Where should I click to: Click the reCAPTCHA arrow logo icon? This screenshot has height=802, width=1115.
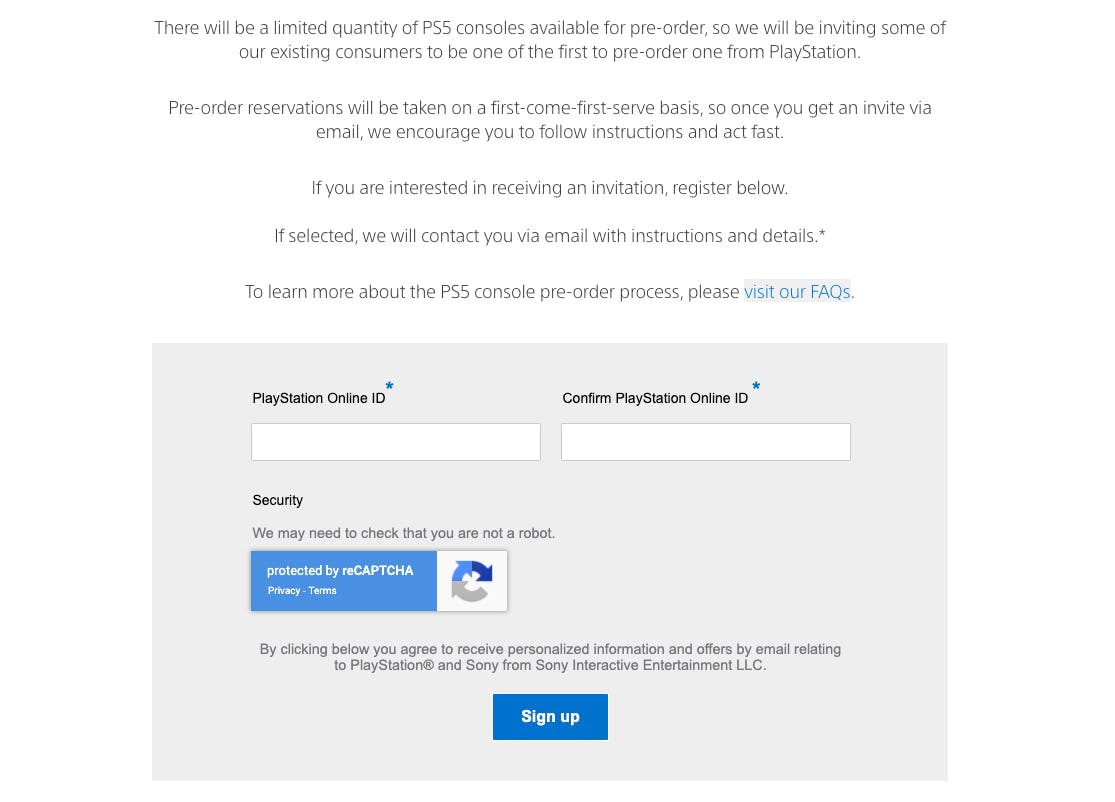[x=471, y=581]
